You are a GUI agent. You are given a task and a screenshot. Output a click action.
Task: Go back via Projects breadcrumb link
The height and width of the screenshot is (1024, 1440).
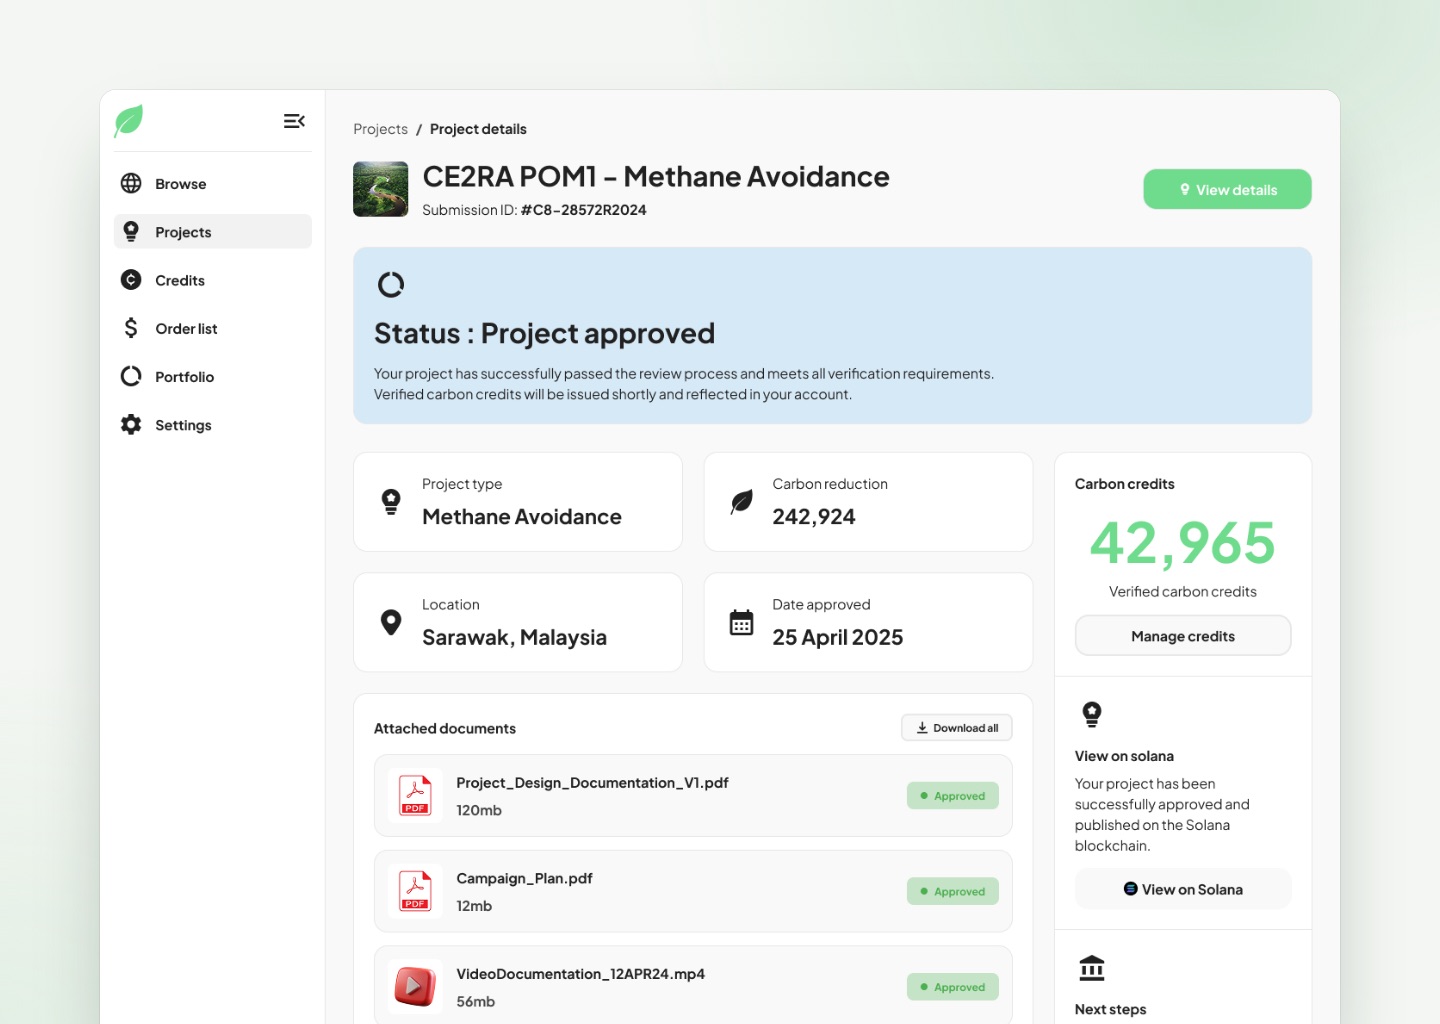tap(380, 129)
